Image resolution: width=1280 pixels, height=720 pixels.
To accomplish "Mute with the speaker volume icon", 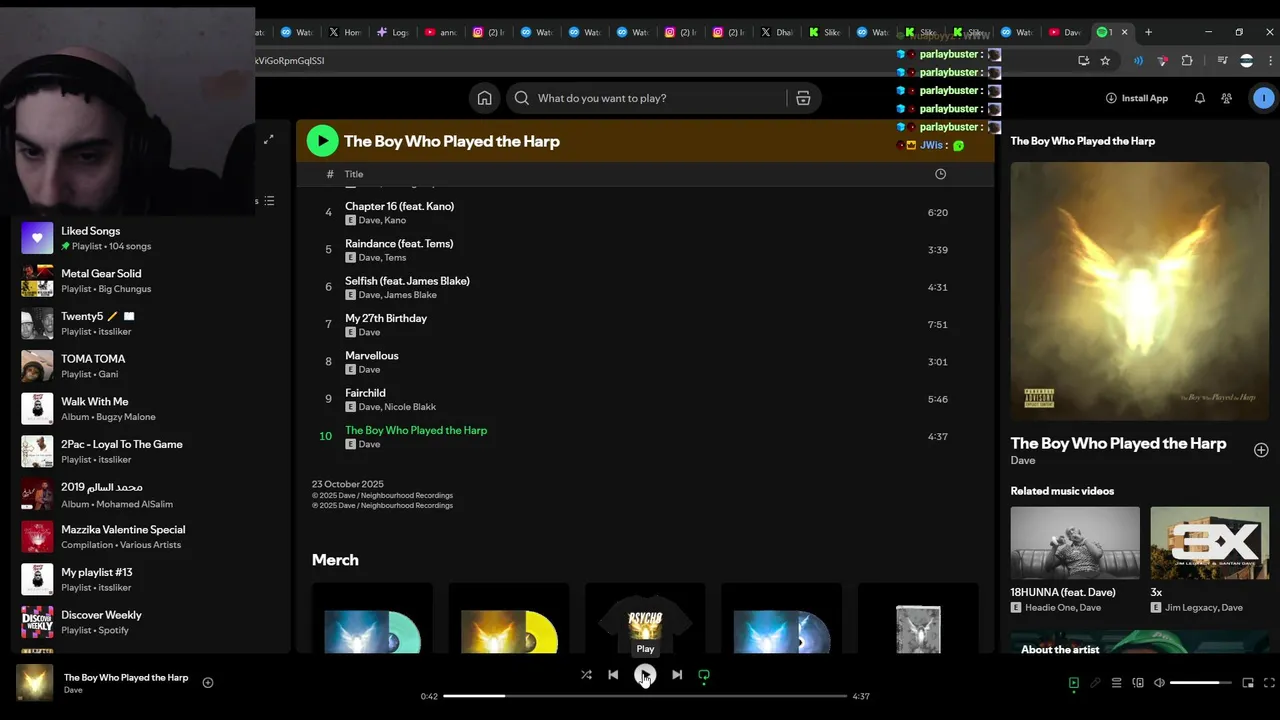I will pyautogui.click(x=1159, y=683).
